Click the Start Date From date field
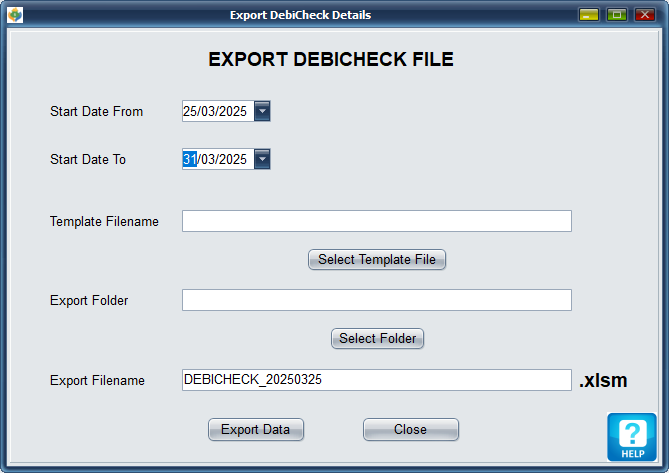The image size is (669, 473). pos(217,111)
